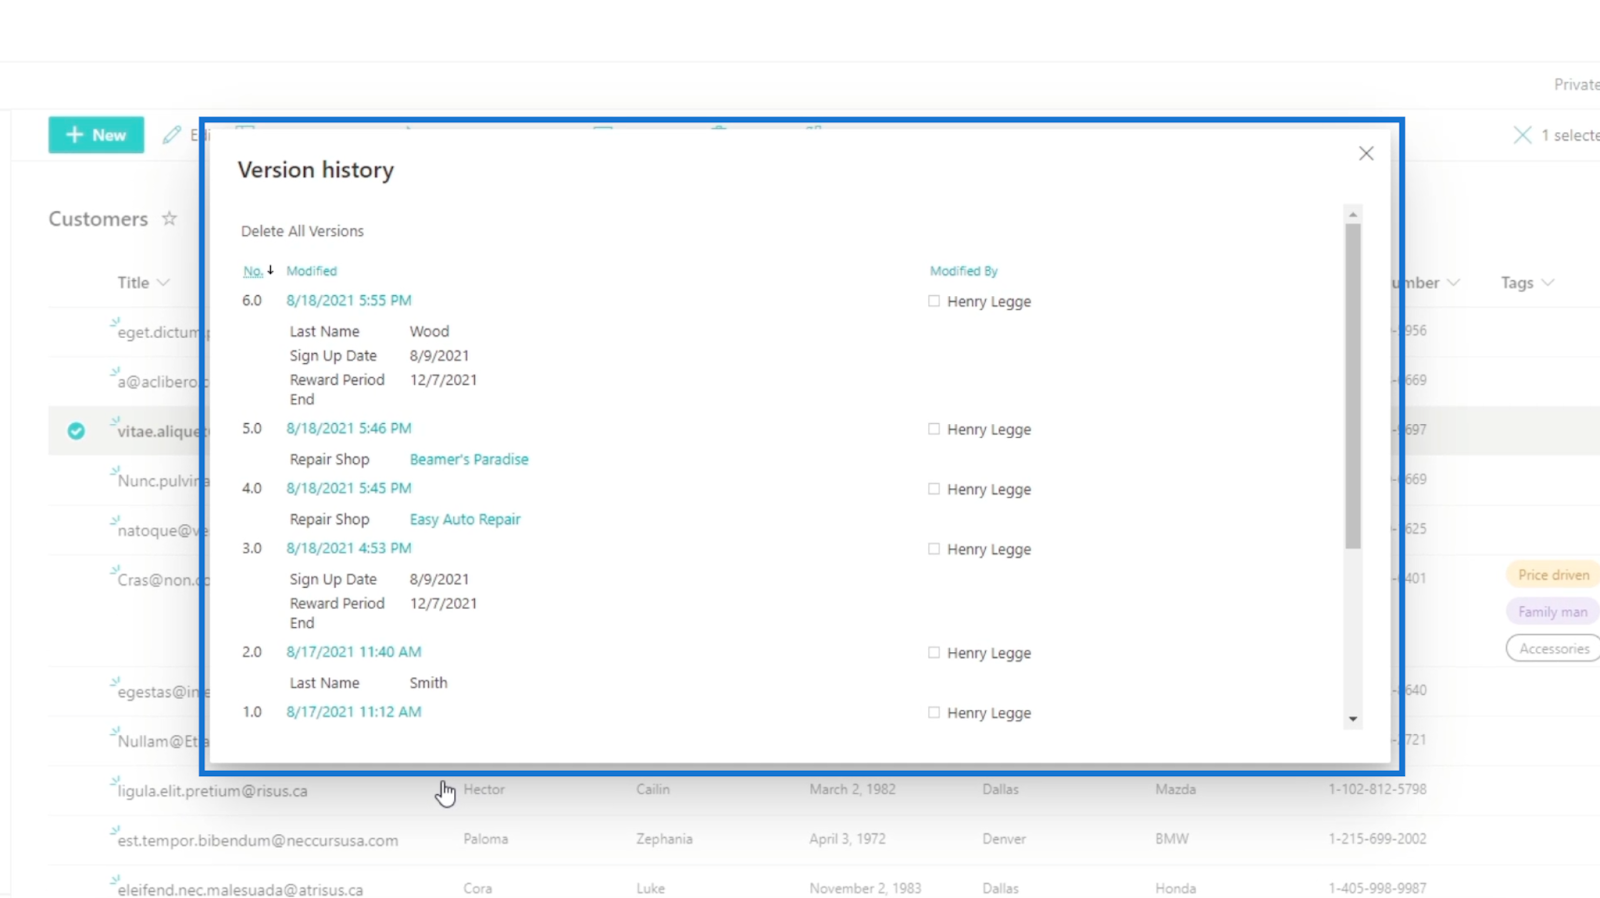Tick the checkbox beside Henry Legge for version 4.0

(x=934, y=488)
